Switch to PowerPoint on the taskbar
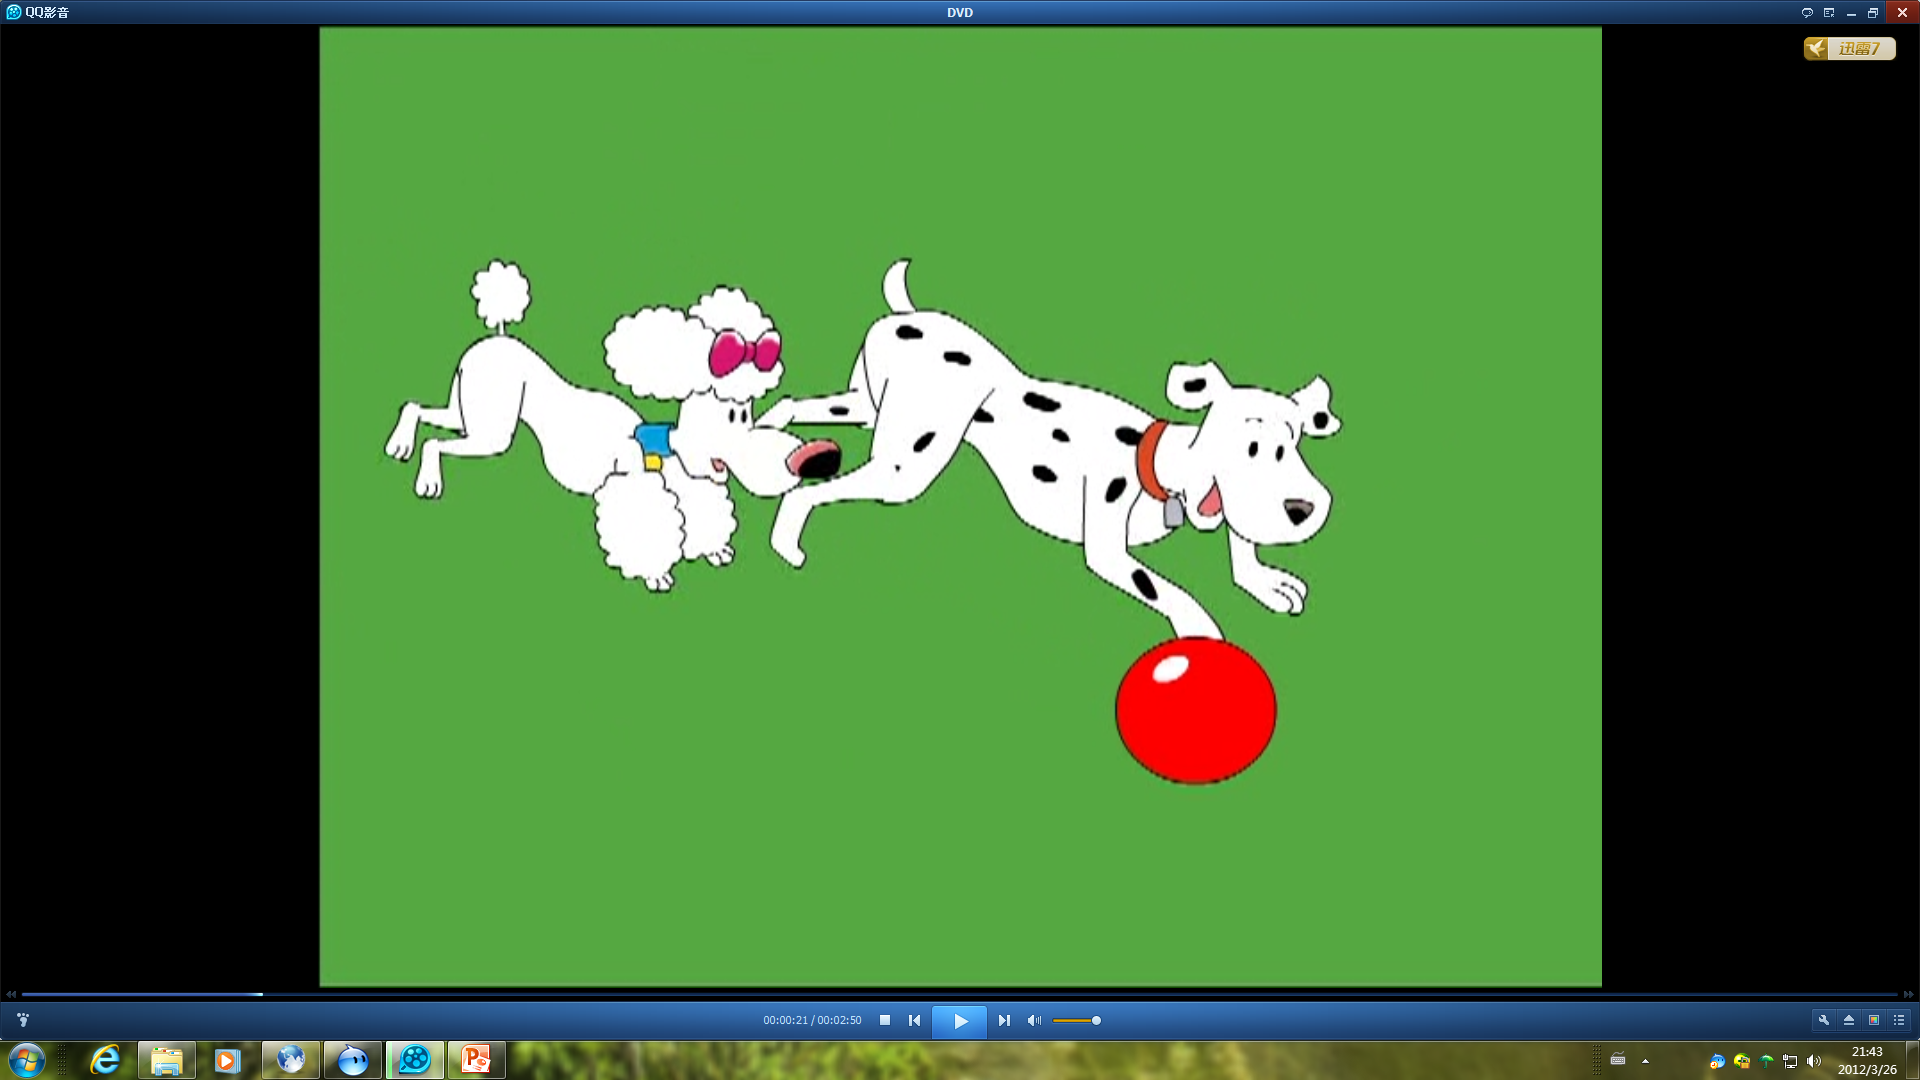Screen dimensions: 1920x1080 click(x=476, y=1060)
